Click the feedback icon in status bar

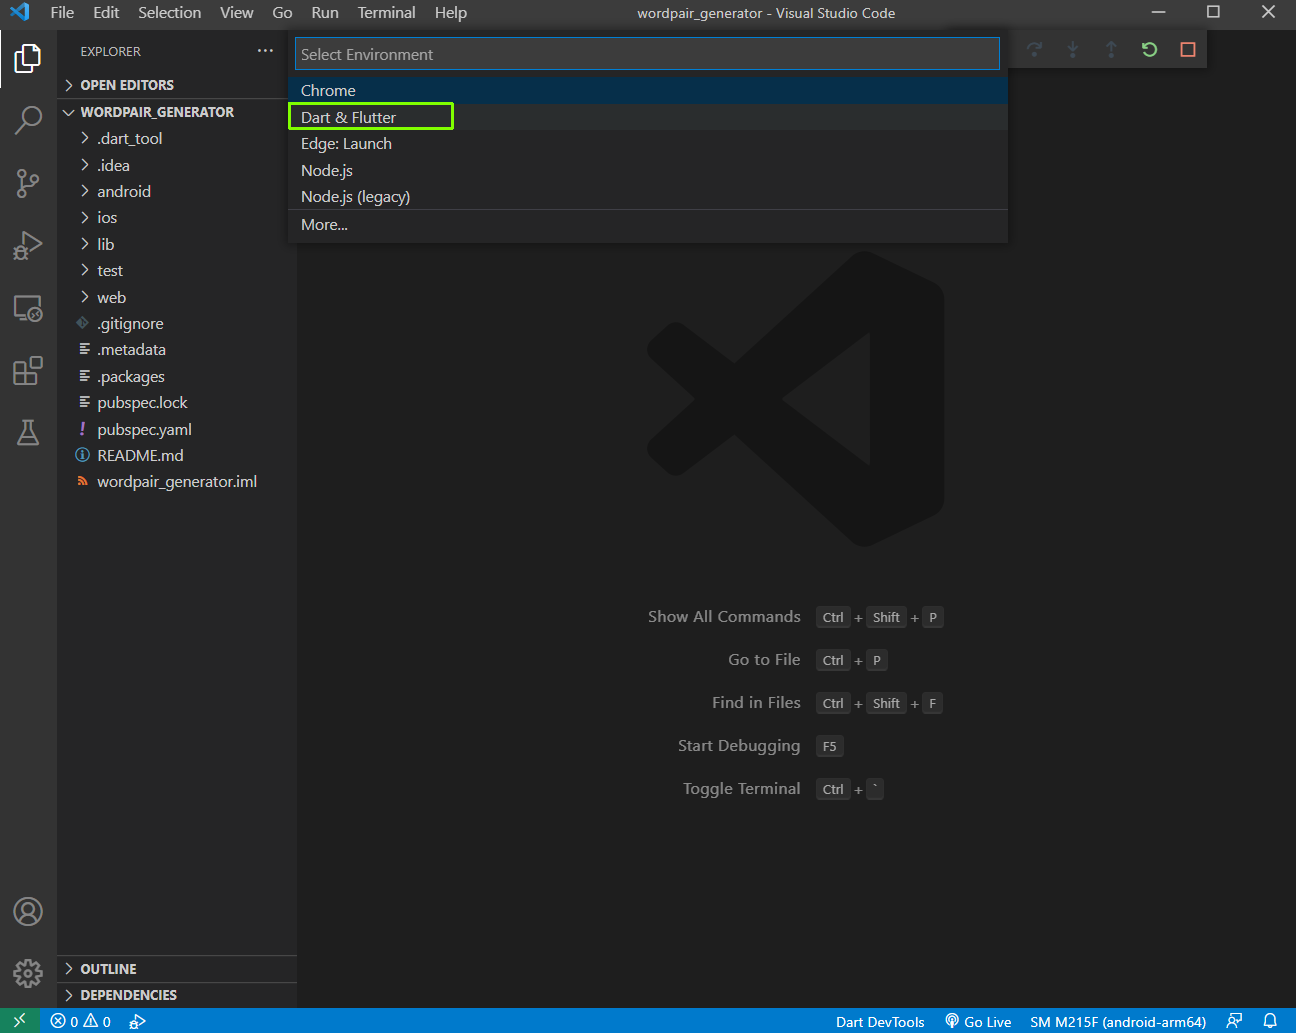[1234, 1021]
